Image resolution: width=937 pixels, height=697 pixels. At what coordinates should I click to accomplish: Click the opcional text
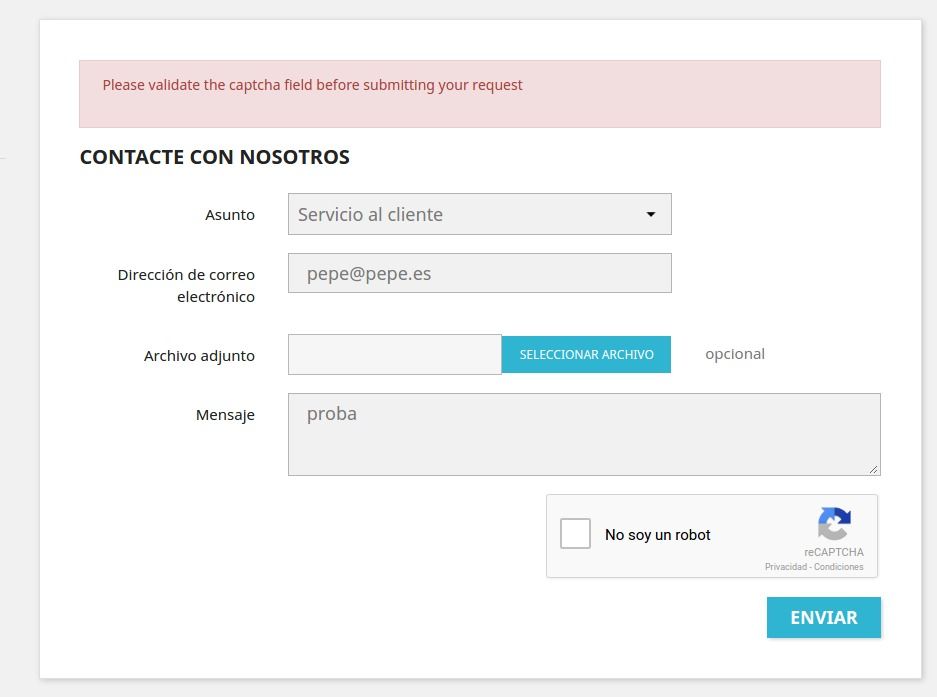(x=734, y=354)
